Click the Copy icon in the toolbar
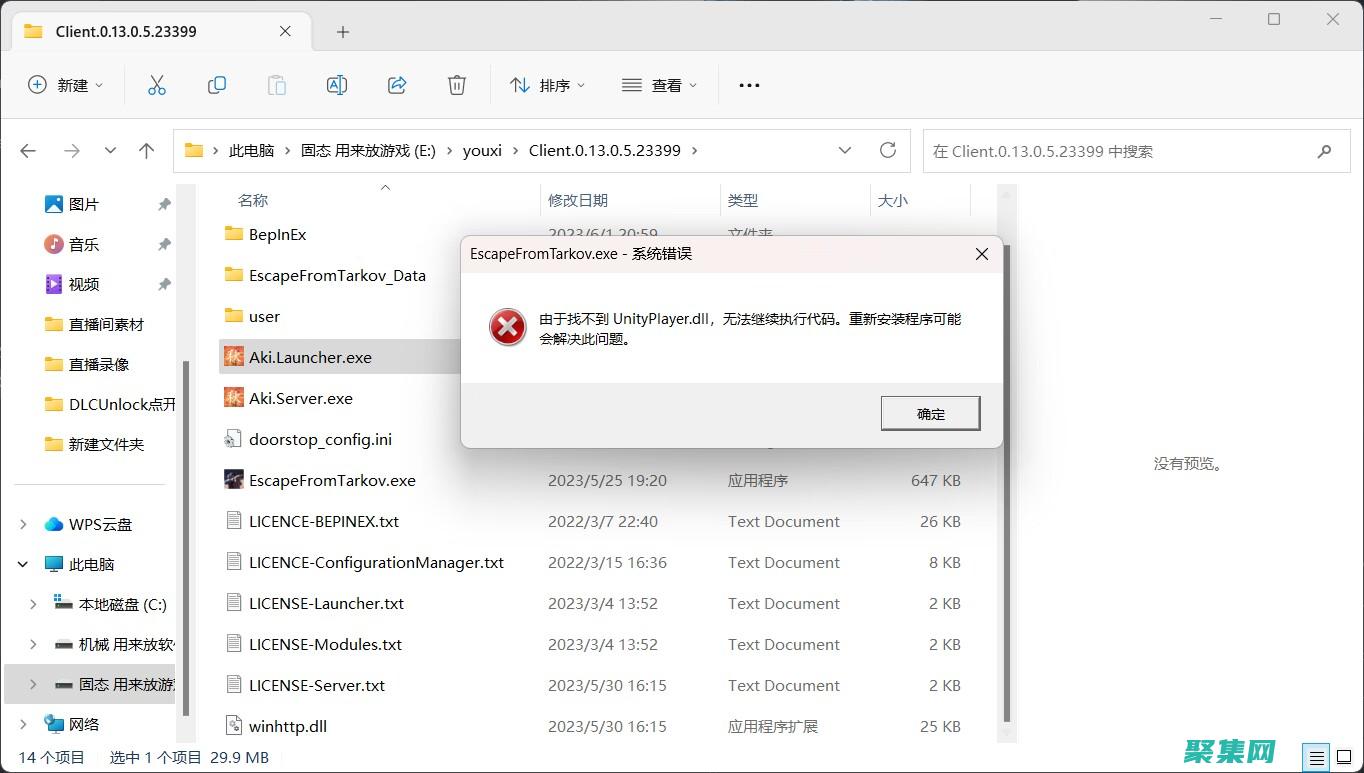This screenshot has height=773, width=1364. 216,85
